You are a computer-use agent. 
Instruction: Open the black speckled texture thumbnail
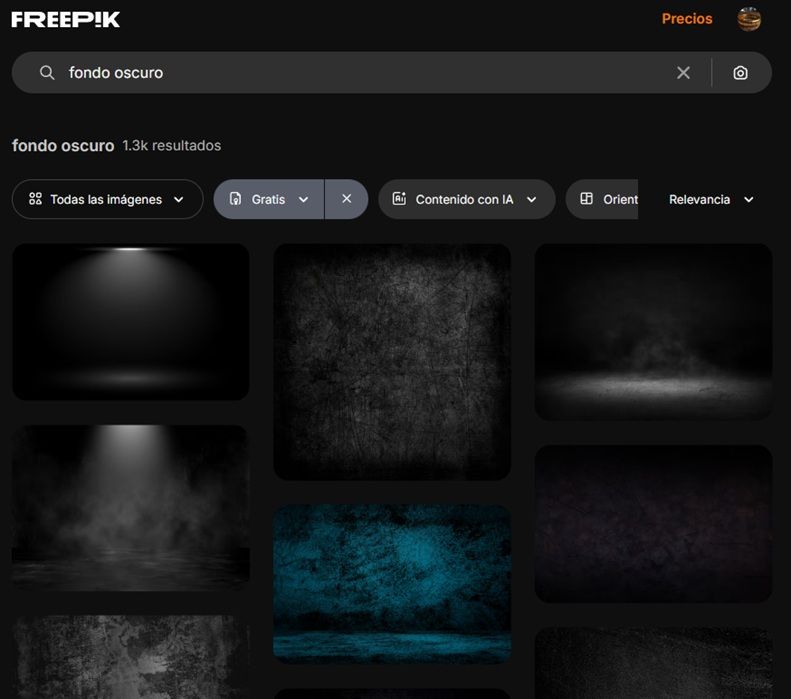click(653, 663)
